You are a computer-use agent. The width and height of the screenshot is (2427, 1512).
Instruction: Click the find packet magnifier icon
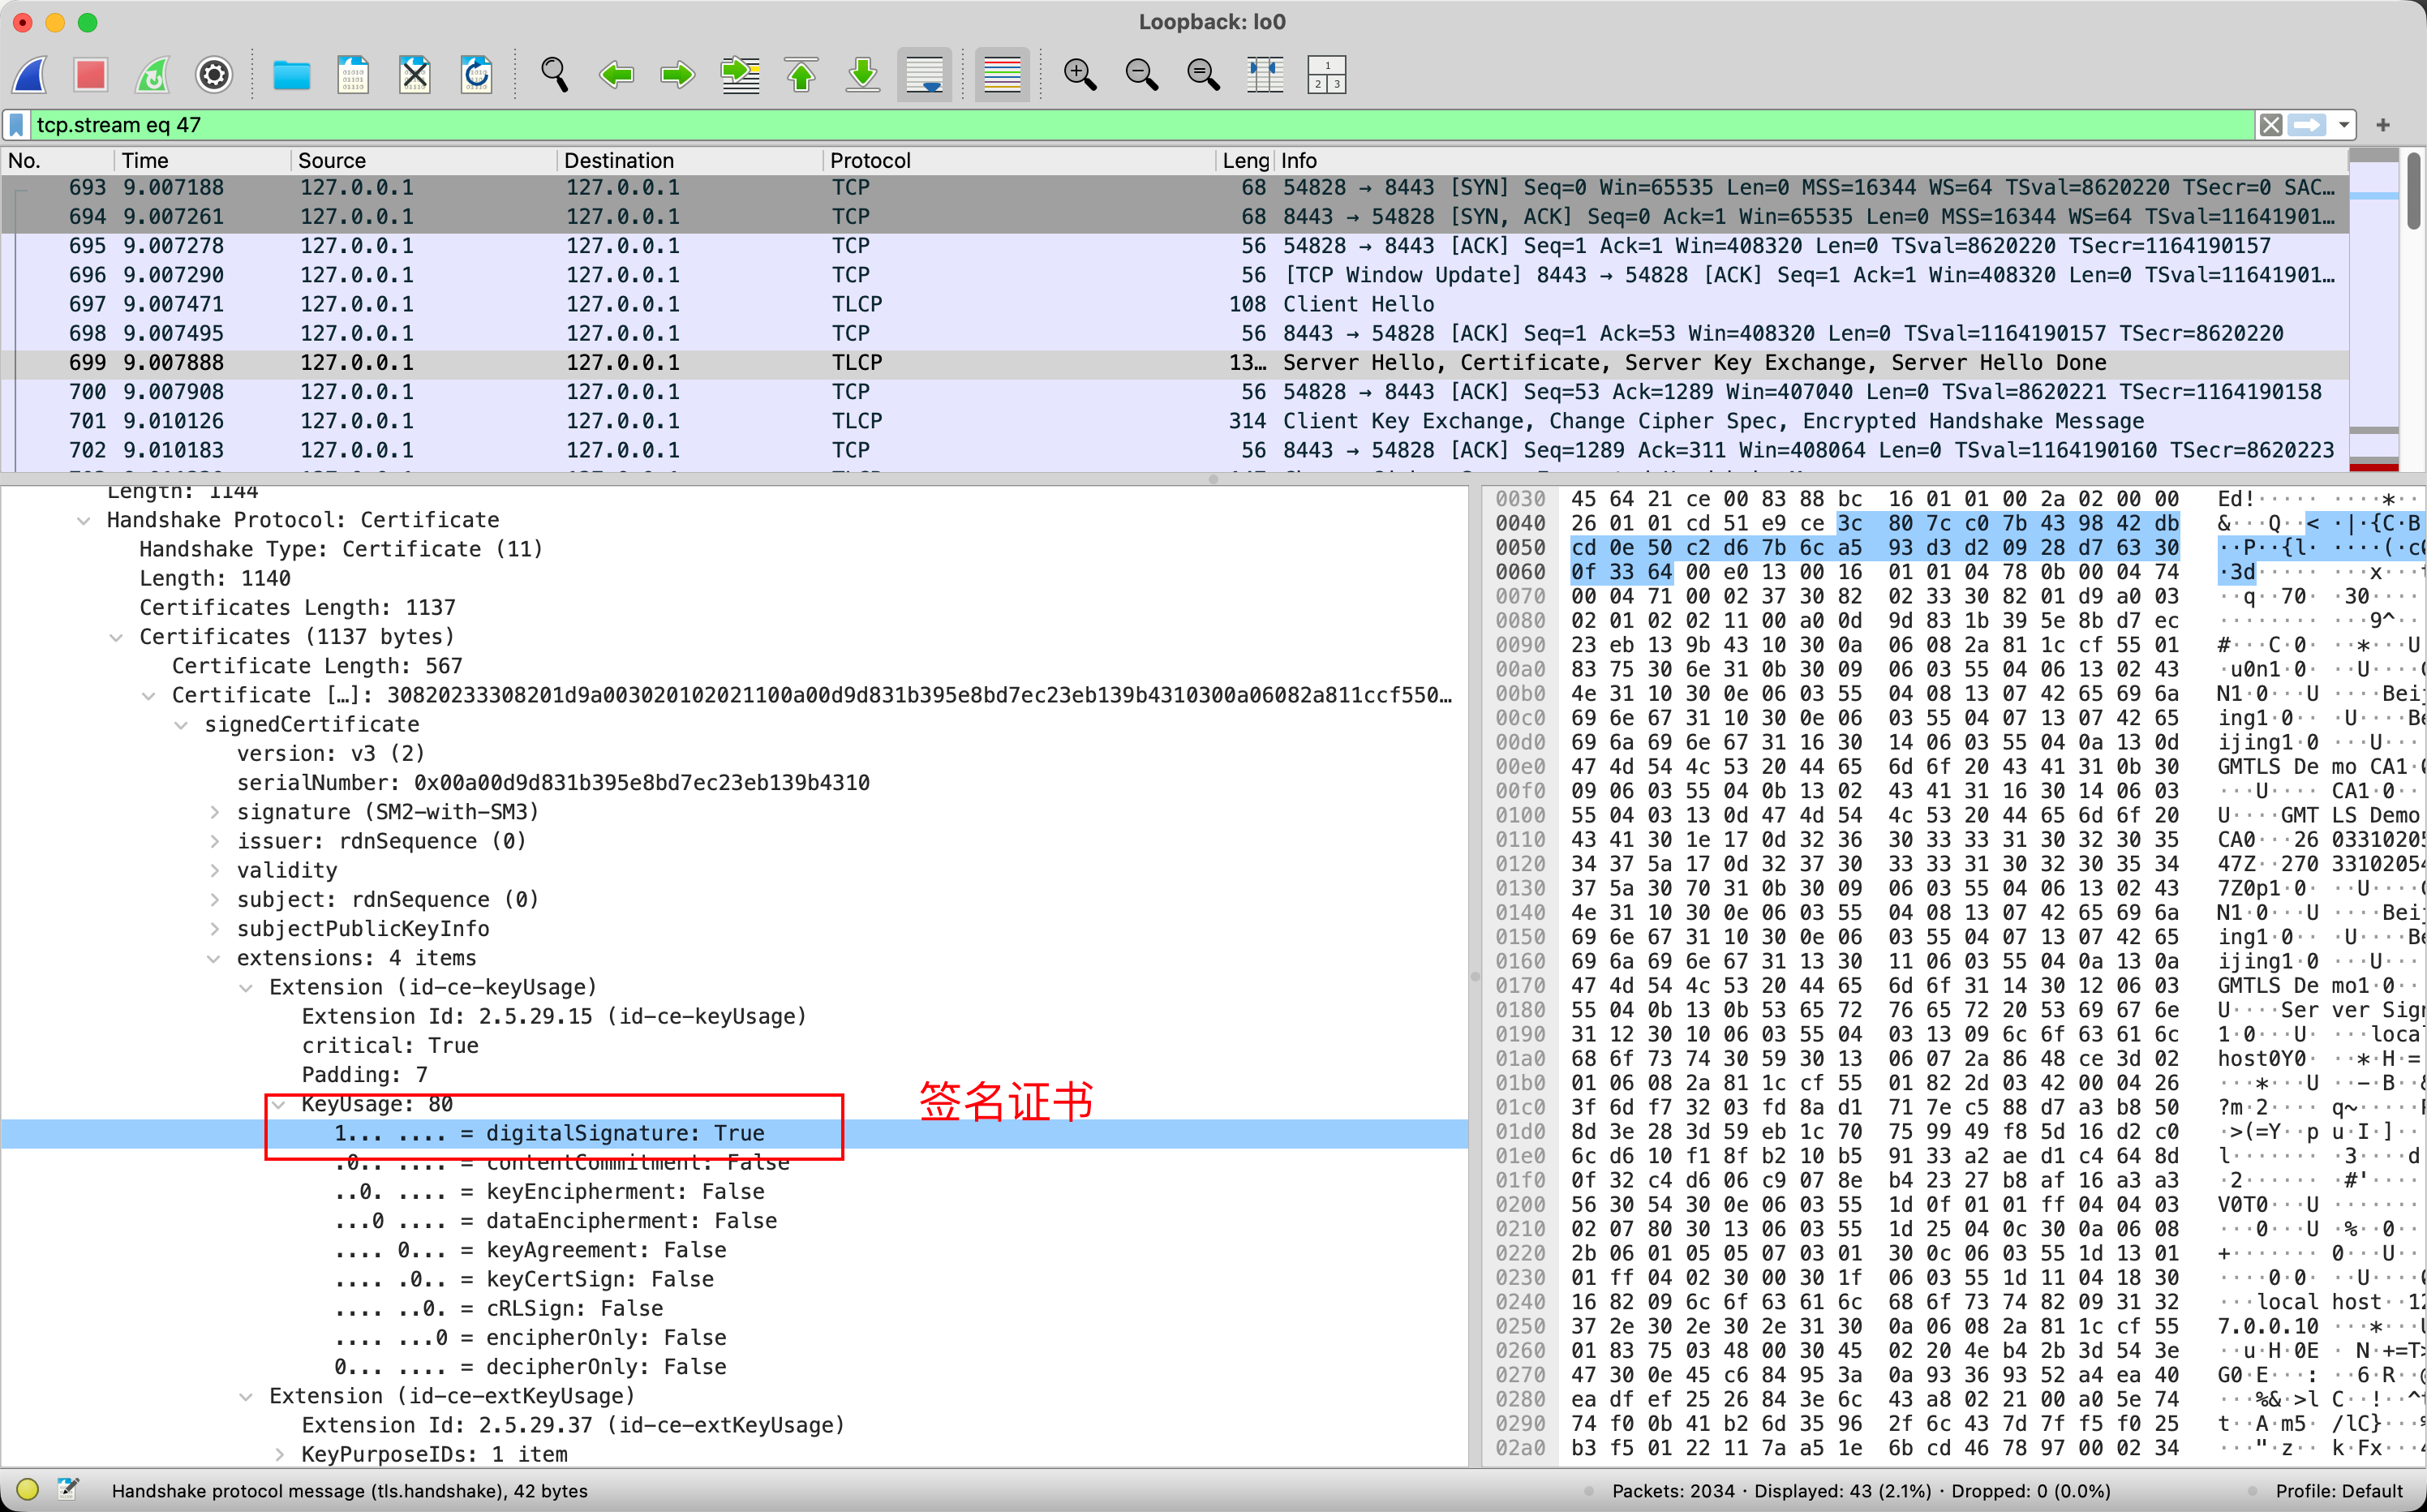[x=554, y=75]
